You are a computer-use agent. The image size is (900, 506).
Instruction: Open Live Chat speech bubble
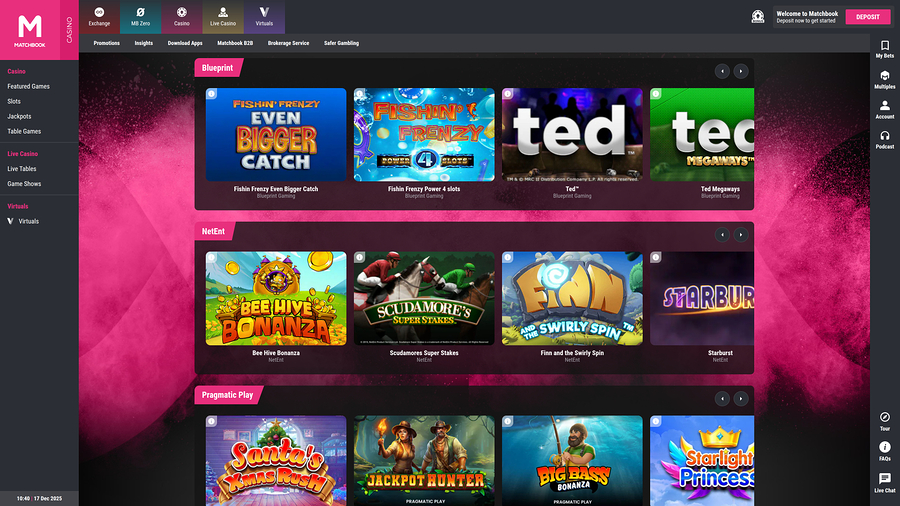pos(885,482)
